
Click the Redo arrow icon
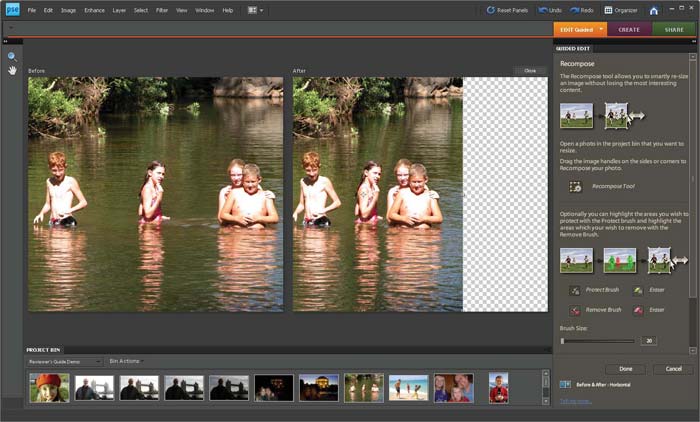[x=575, y=10]
